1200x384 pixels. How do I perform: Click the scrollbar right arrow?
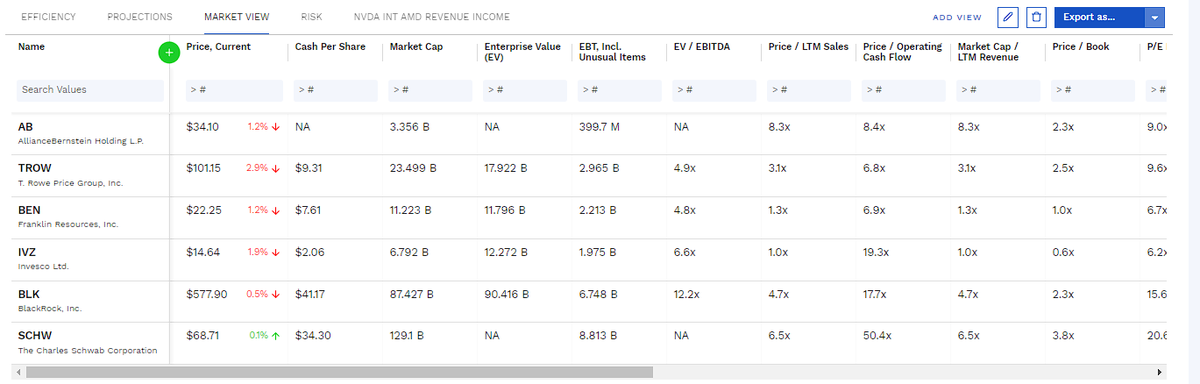point(1159,372)
